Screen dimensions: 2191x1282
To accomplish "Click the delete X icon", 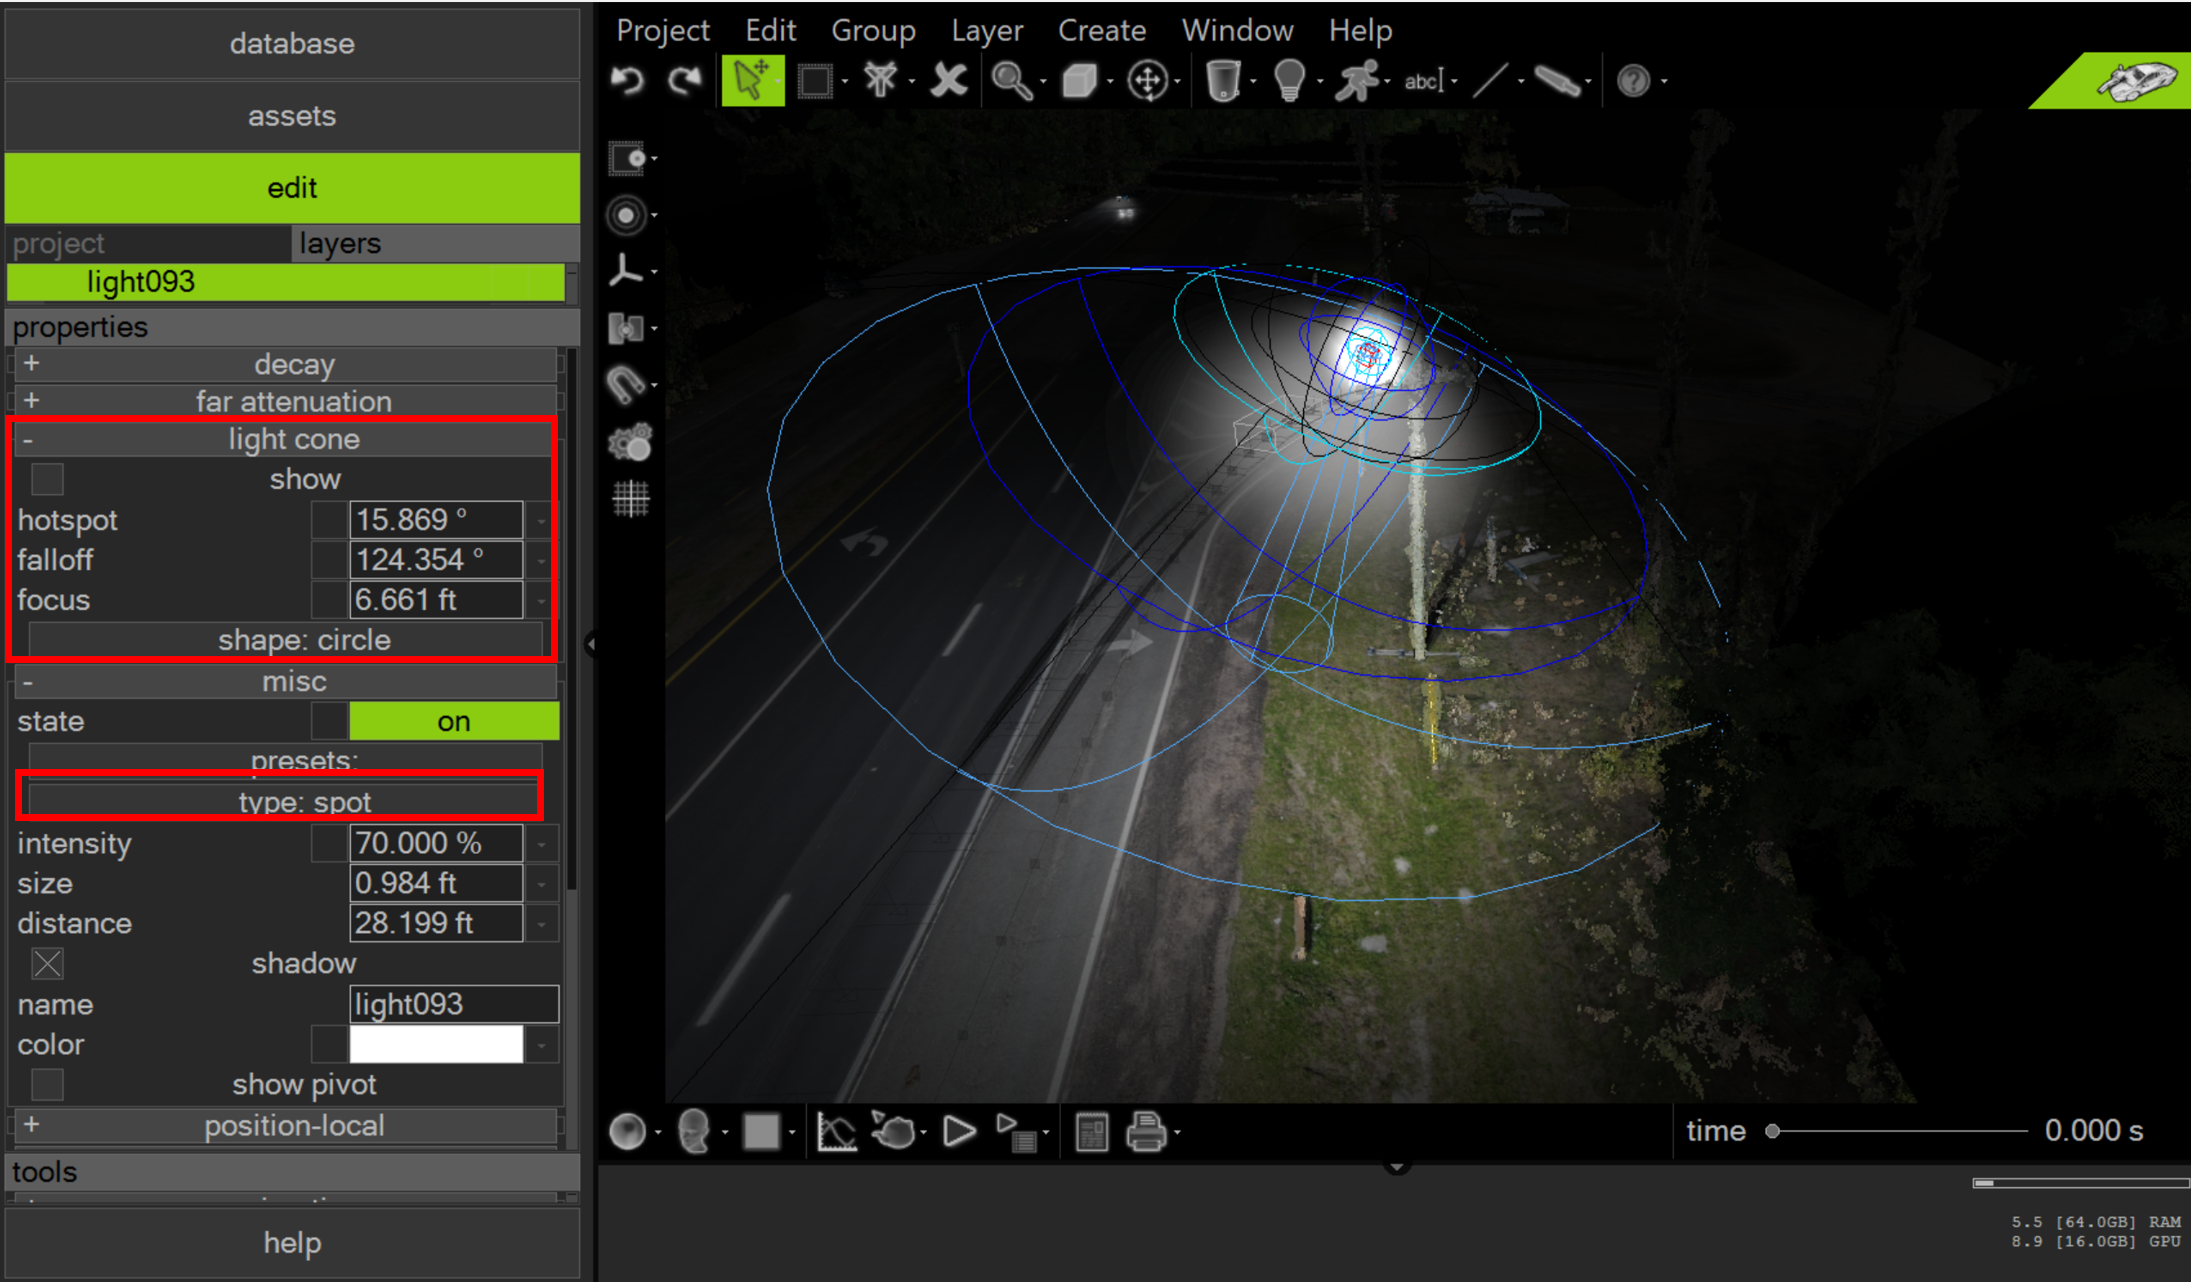I will pyautogui.click(x=948, y=80).
